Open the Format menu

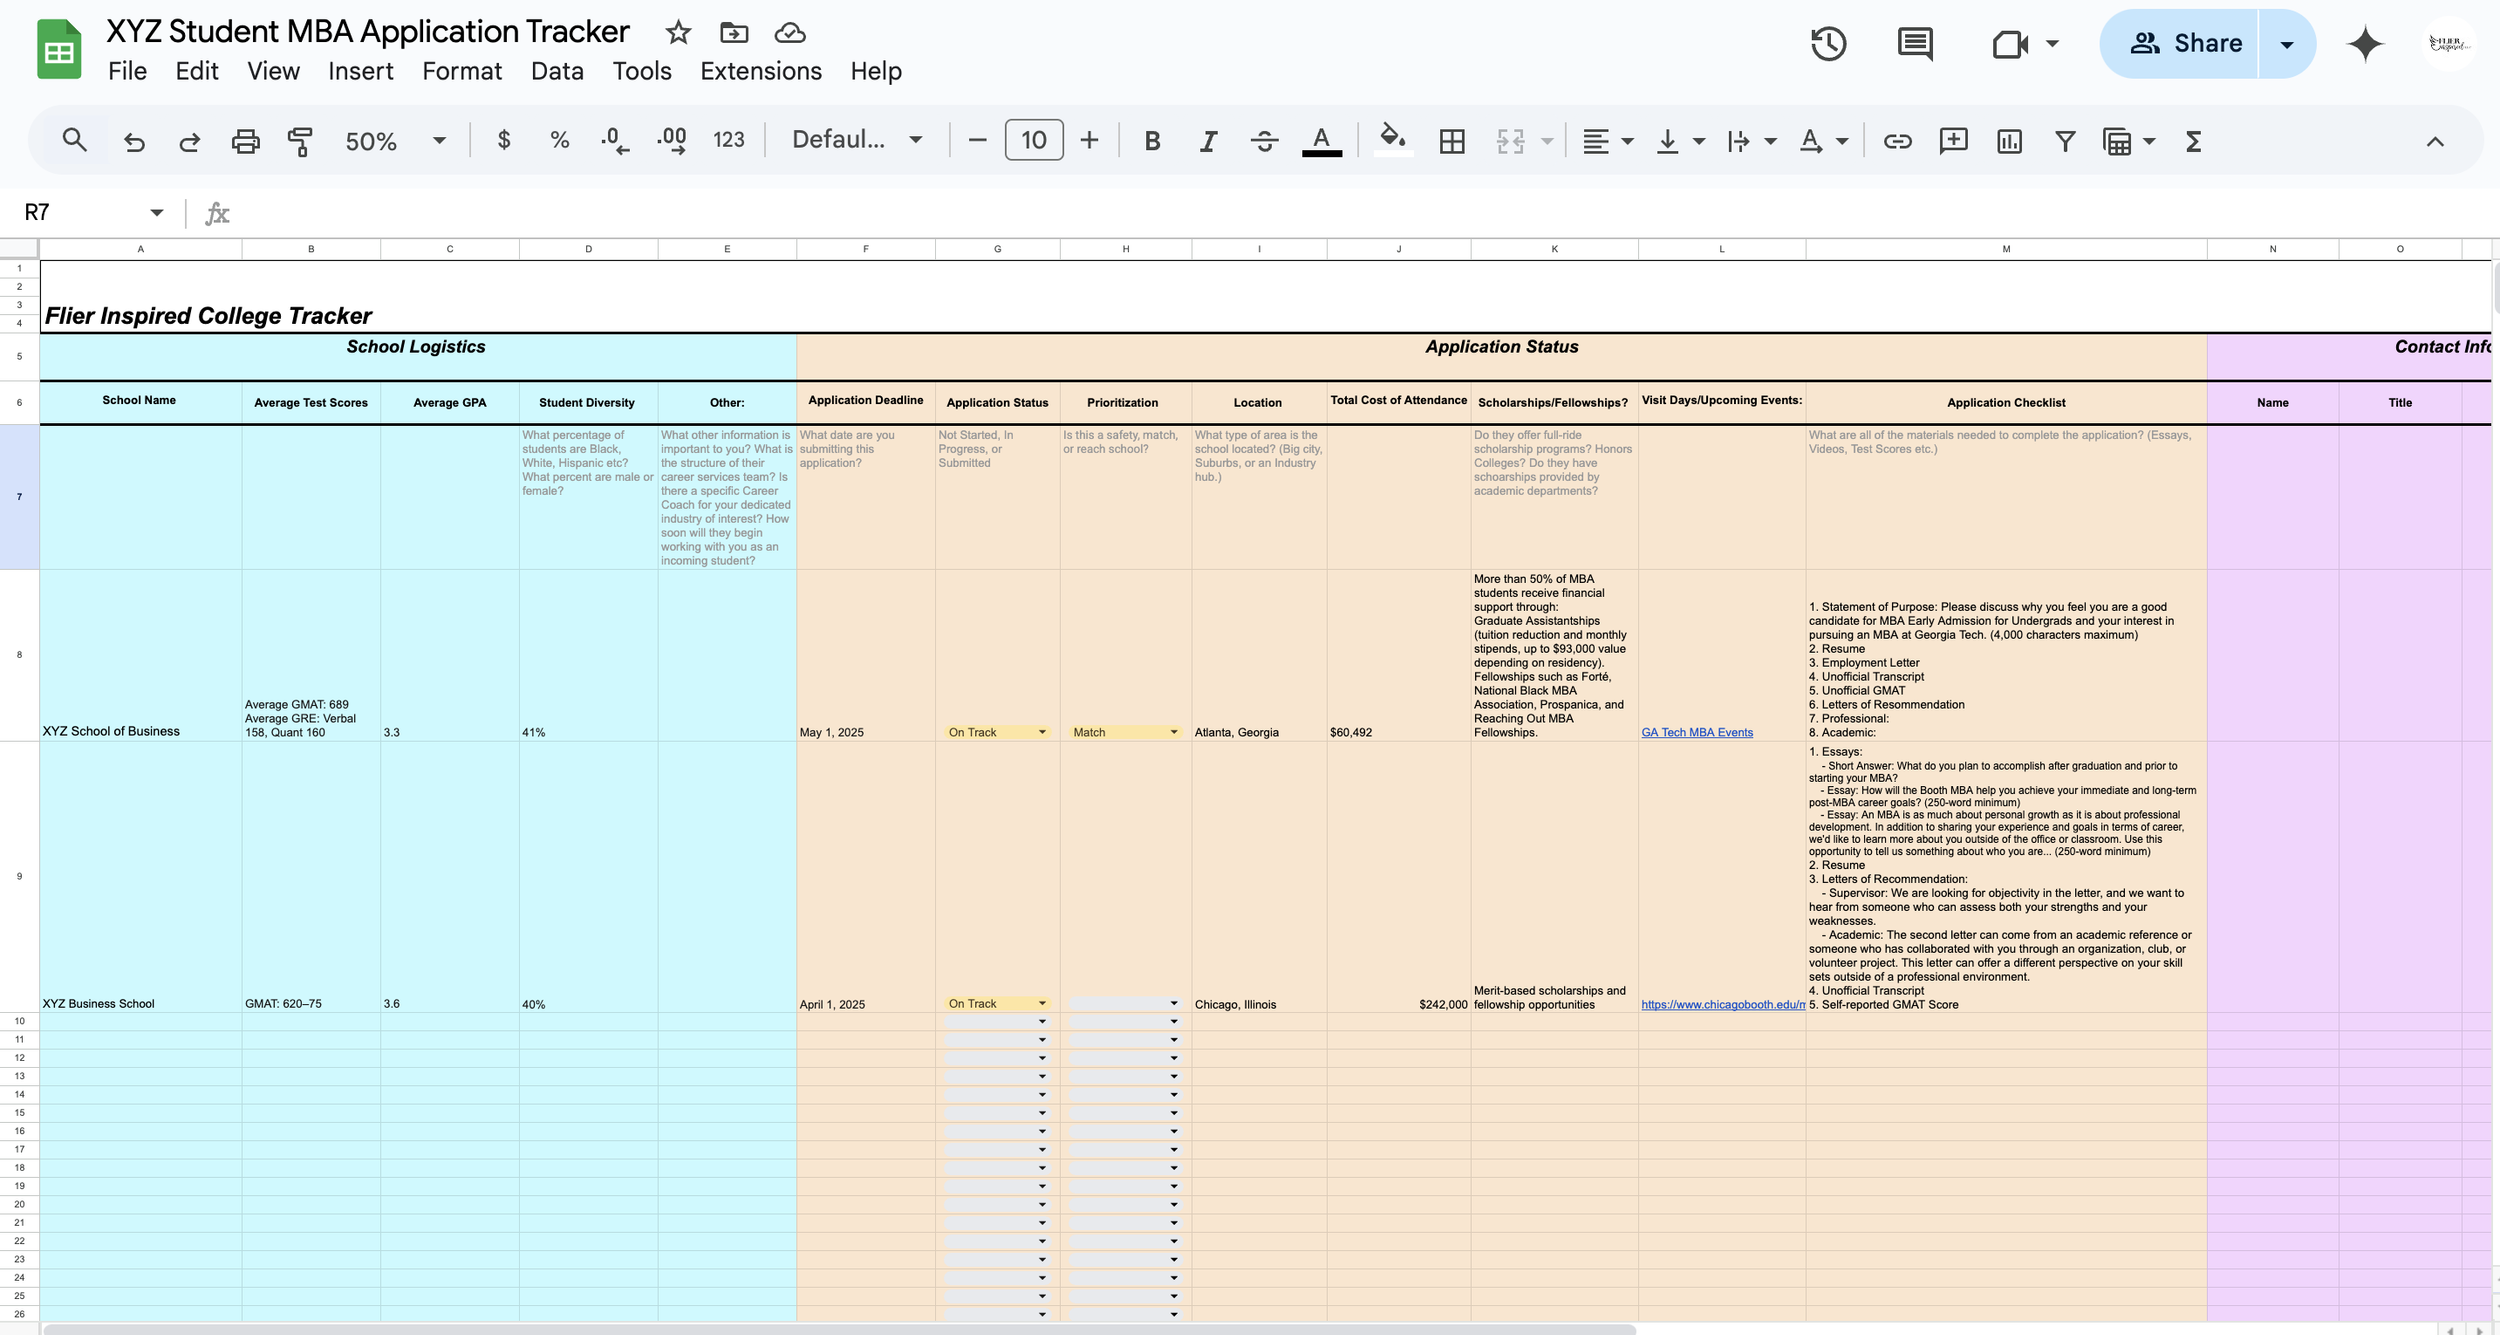click(x=461, y=71)
